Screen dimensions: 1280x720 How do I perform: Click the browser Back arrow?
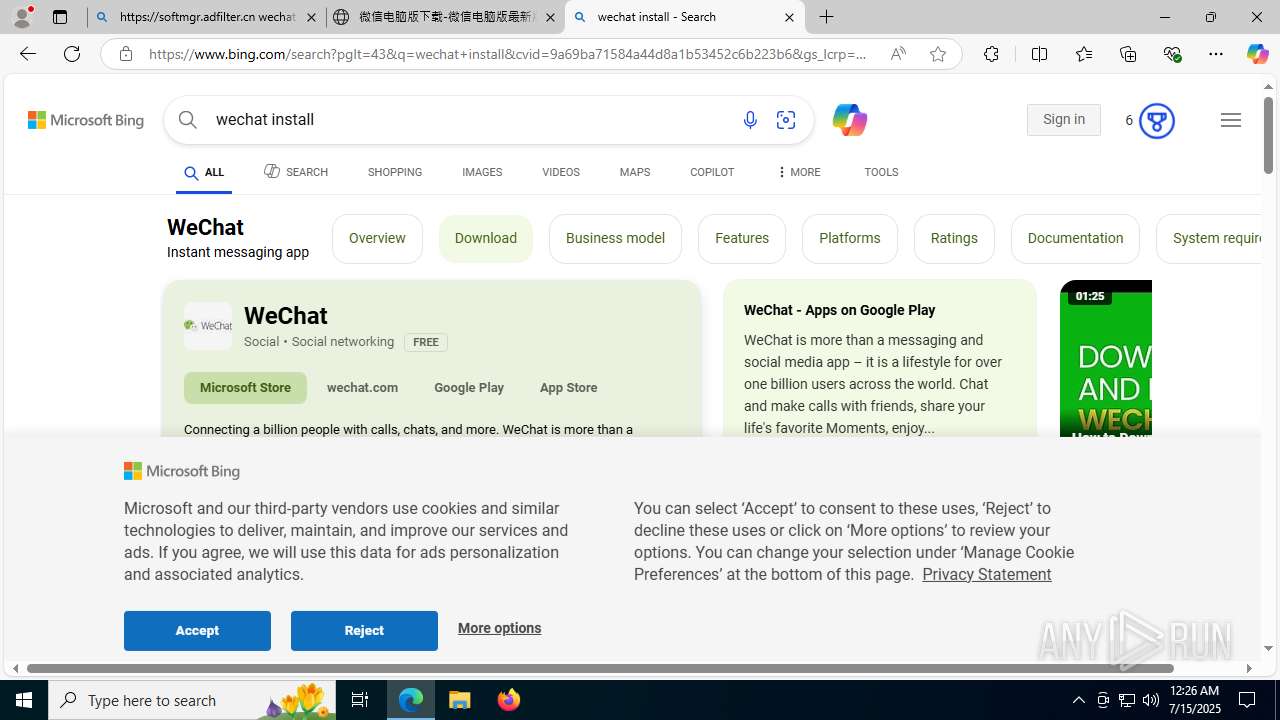click(x=27, y=54)
